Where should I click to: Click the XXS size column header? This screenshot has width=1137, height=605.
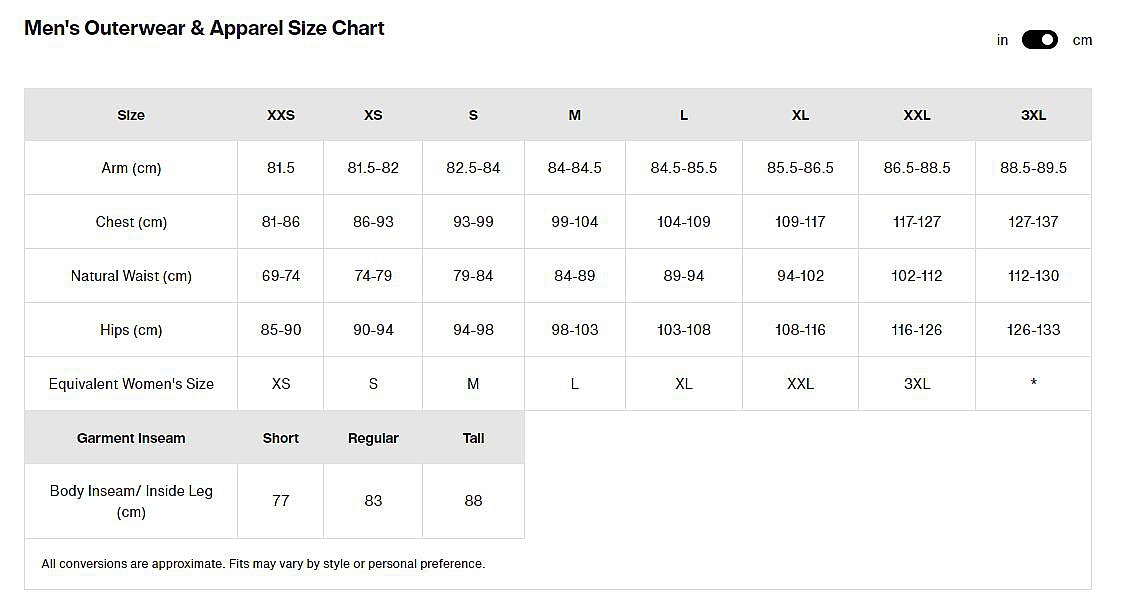(x=281, y=115)
